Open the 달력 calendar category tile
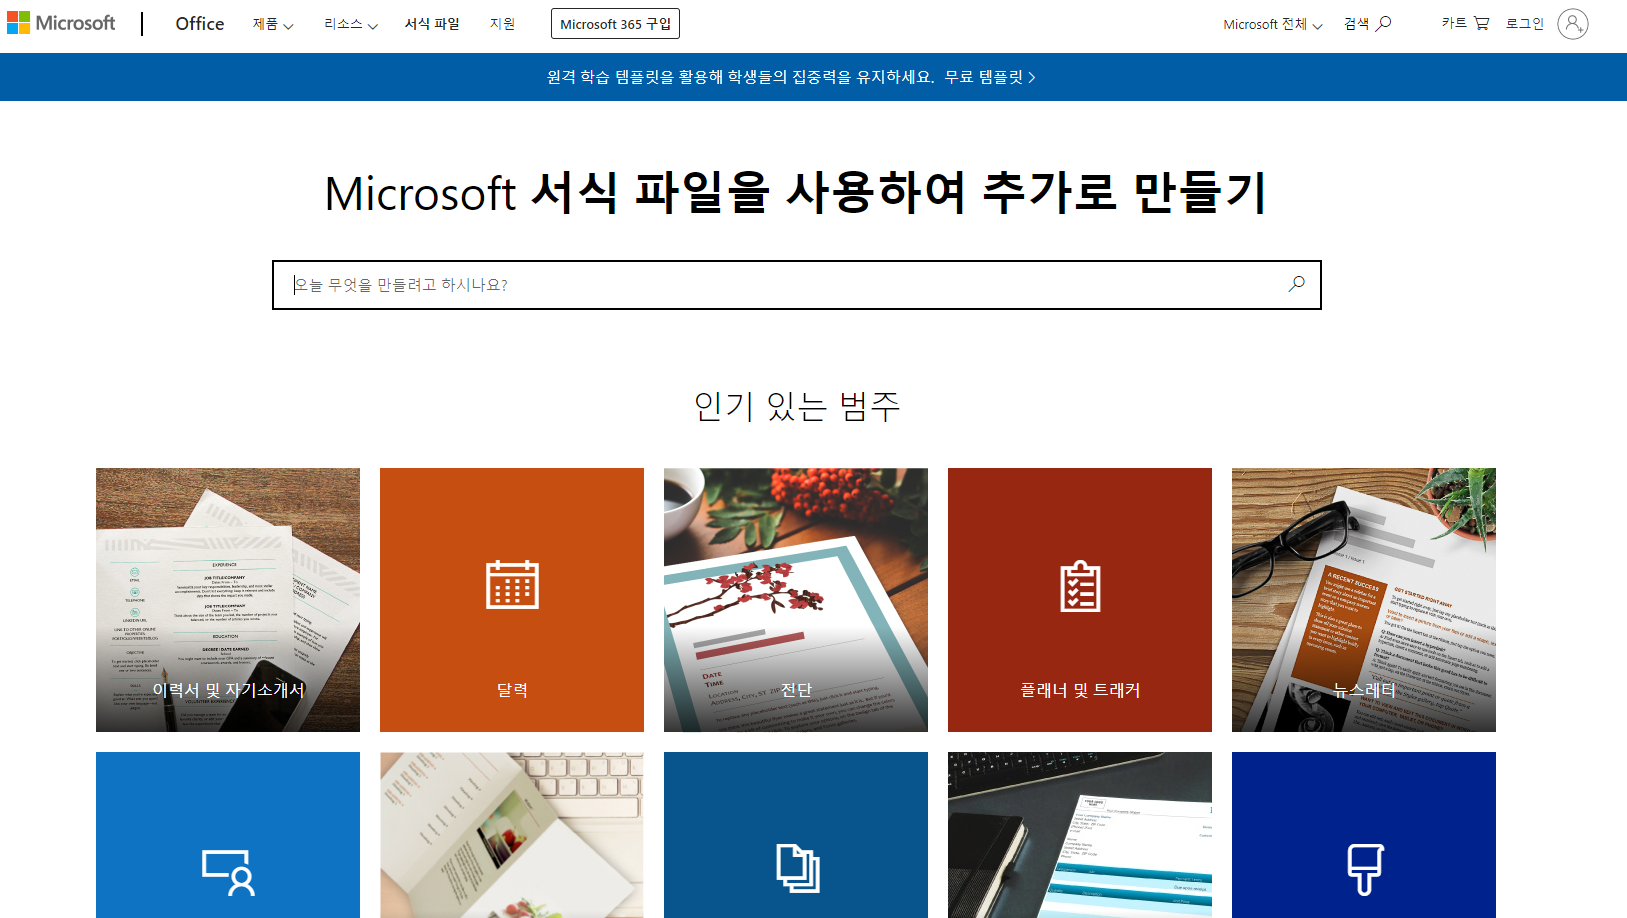Viewport: 1627px width, 918px height. coord(512,600)
